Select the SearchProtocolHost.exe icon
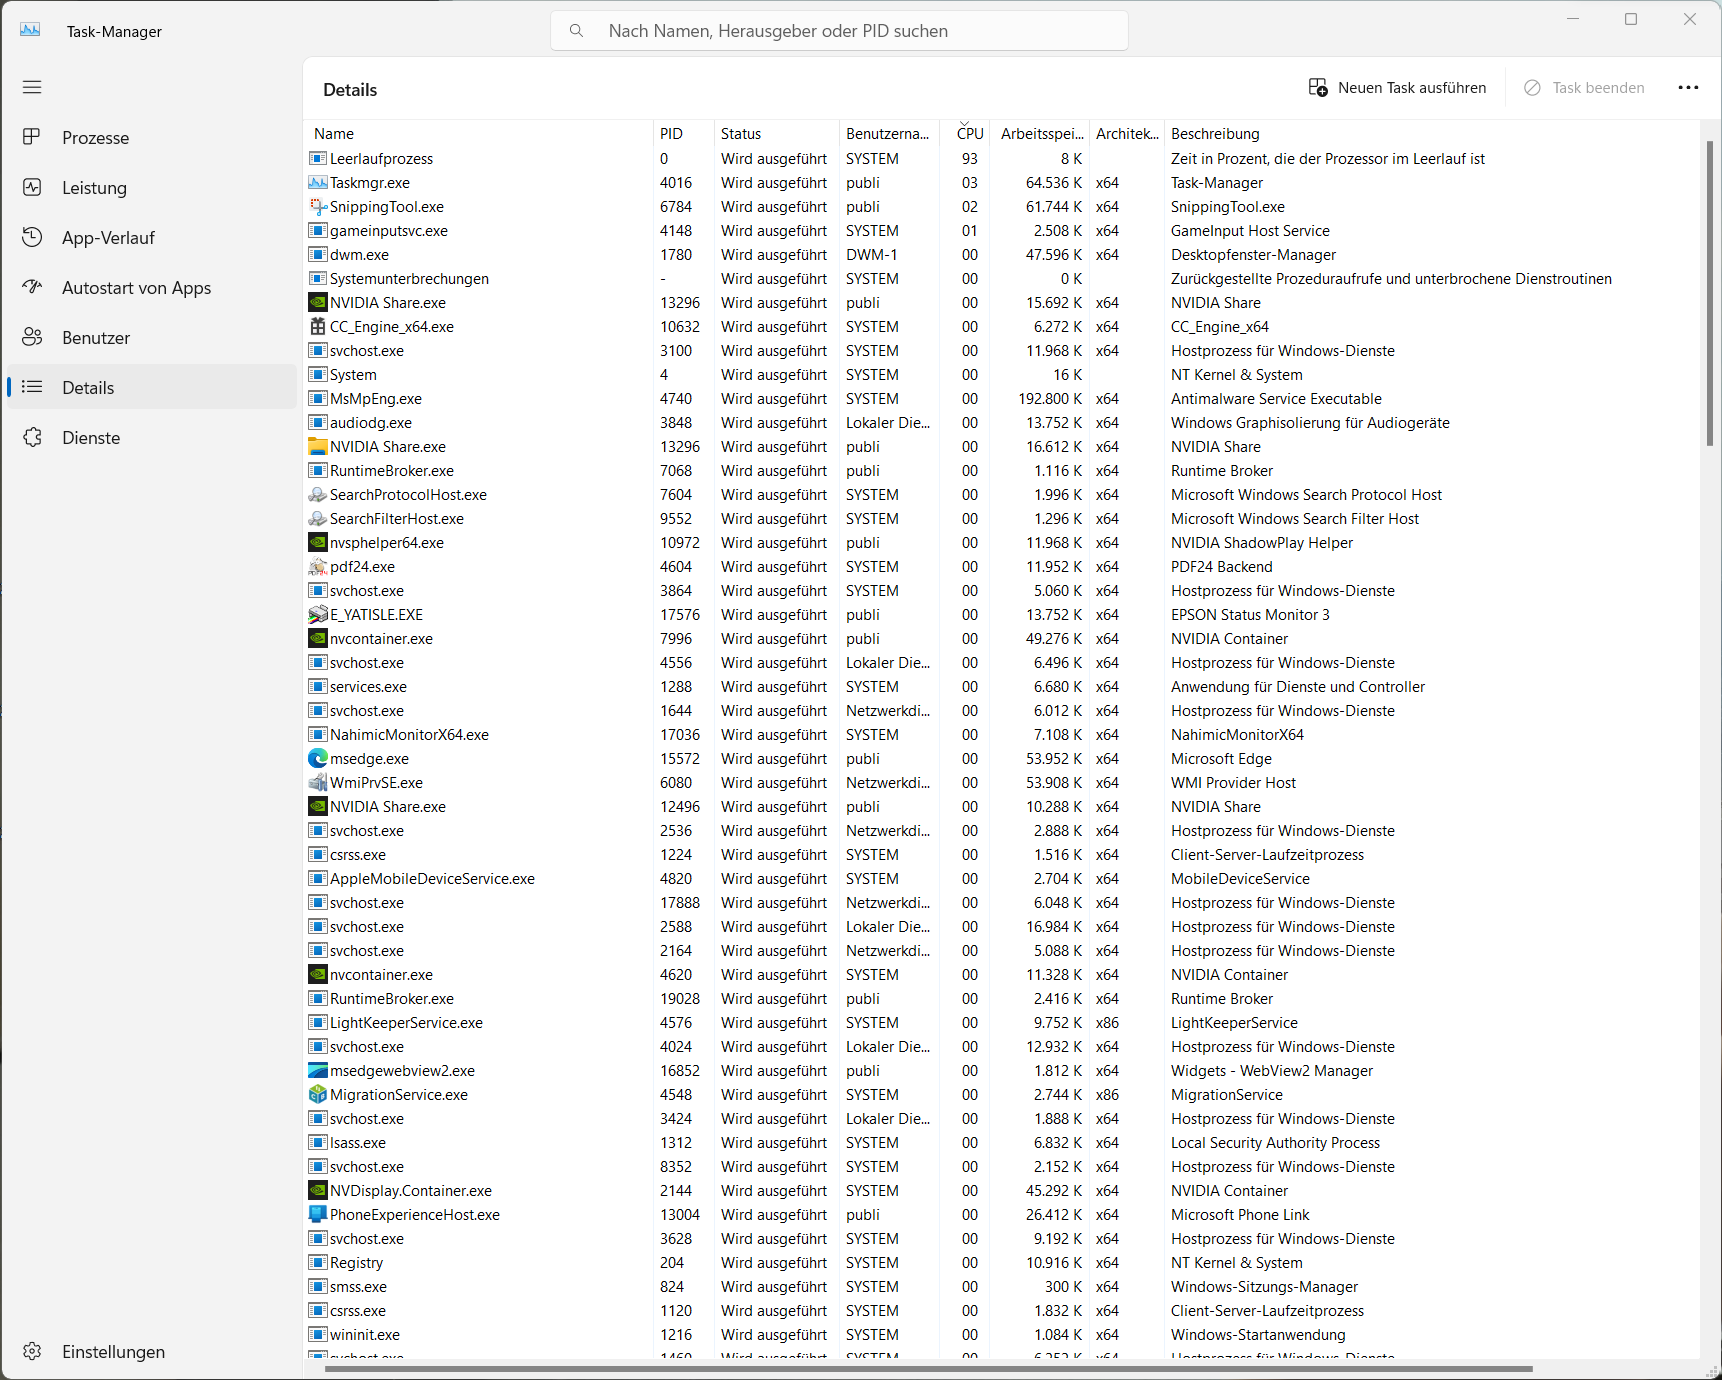This screenshot has height=1380, width=1722. pyautogui.click(x=318, y=495)
